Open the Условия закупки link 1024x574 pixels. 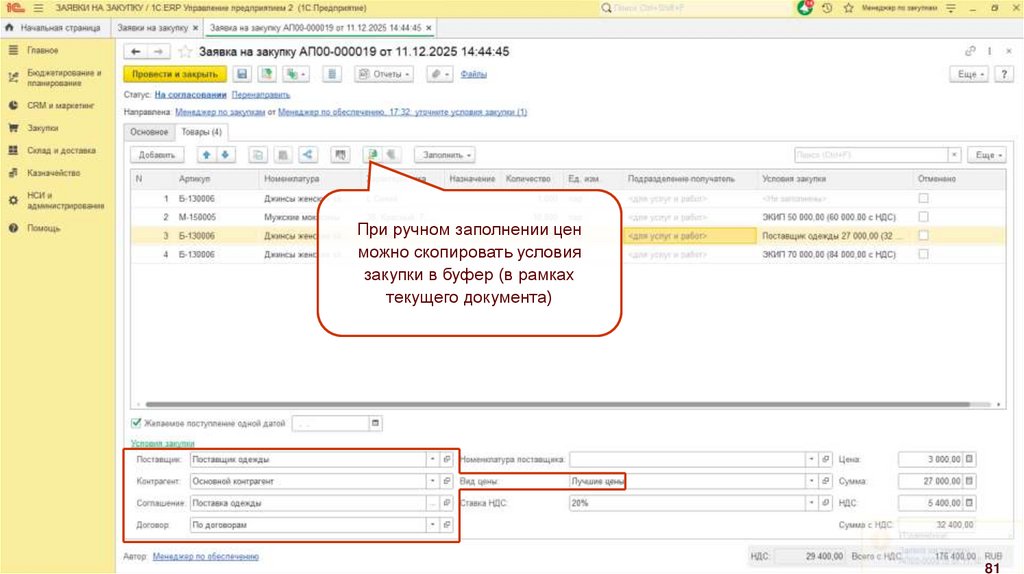163,443
